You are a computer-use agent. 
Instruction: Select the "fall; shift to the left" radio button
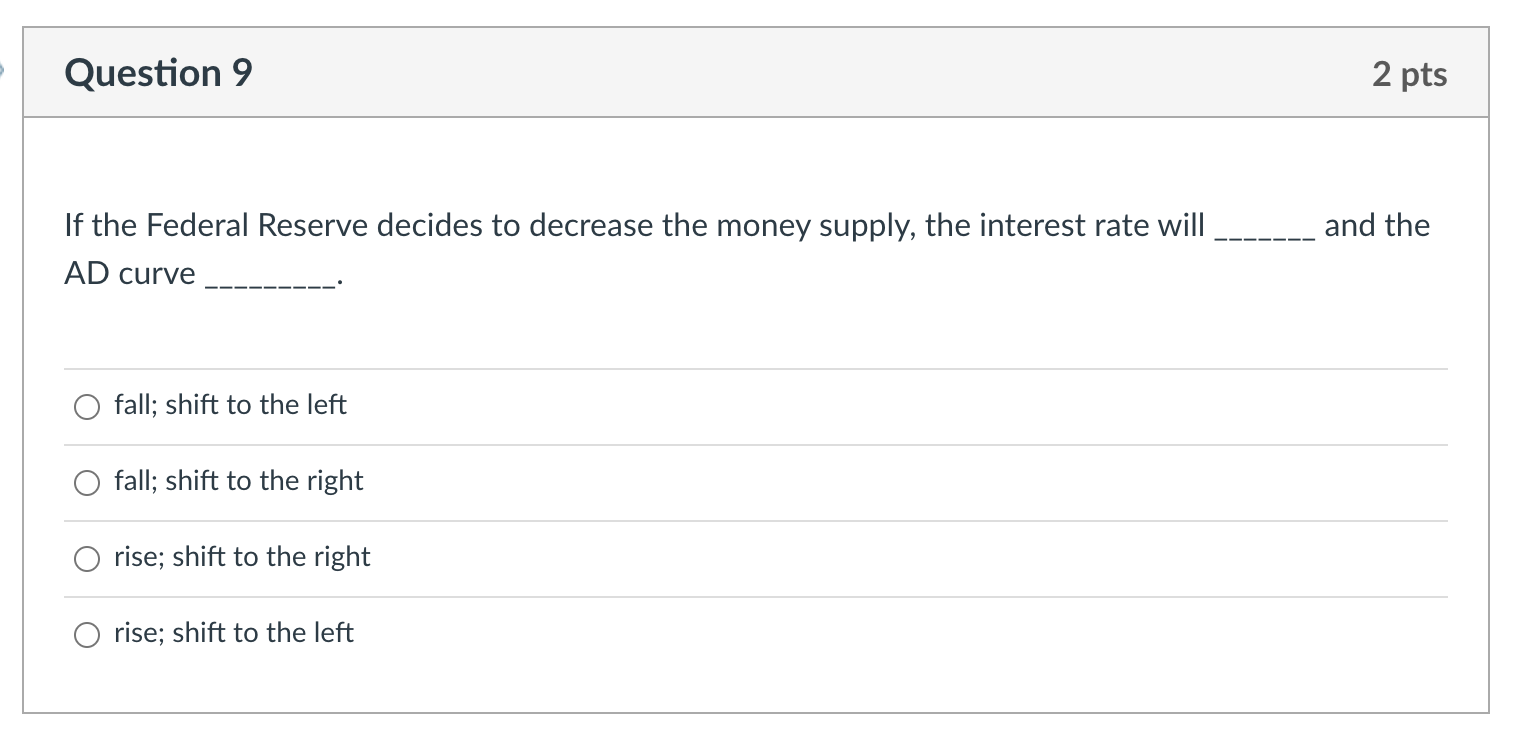pos(87,407)
